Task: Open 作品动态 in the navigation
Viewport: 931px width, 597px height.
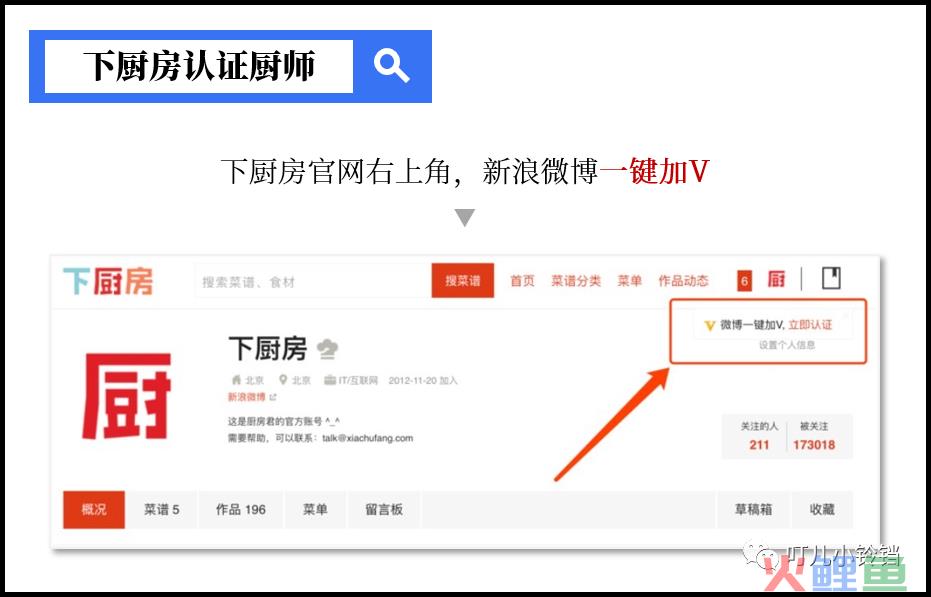Action: click(683, 281)
